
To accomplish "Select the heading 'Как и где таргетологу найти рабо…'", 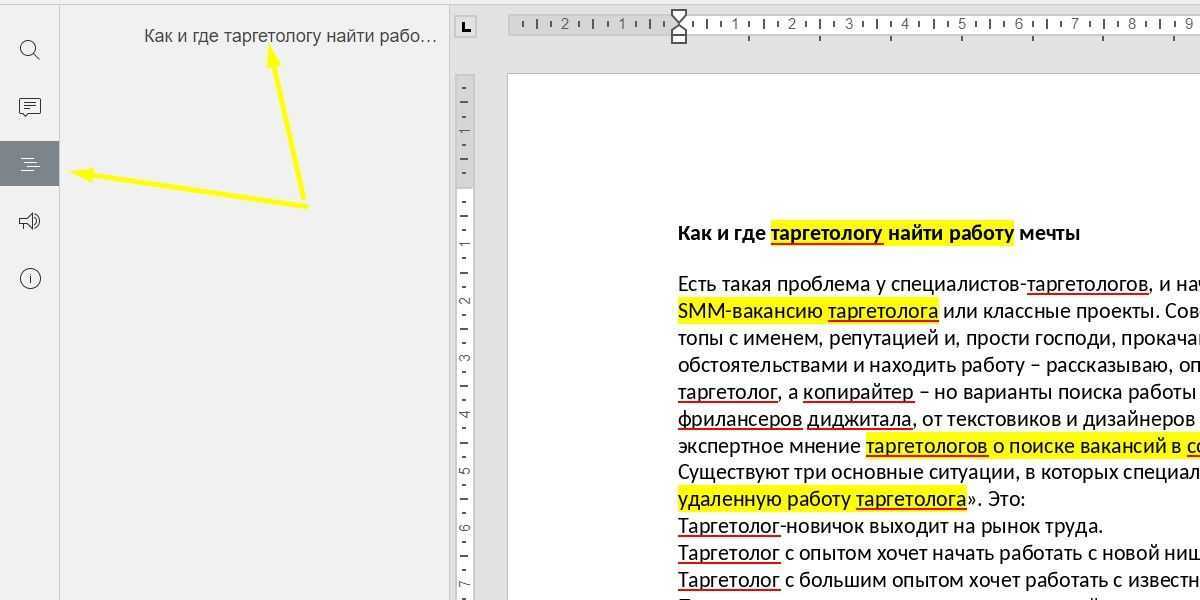I will tap(290, 36).
